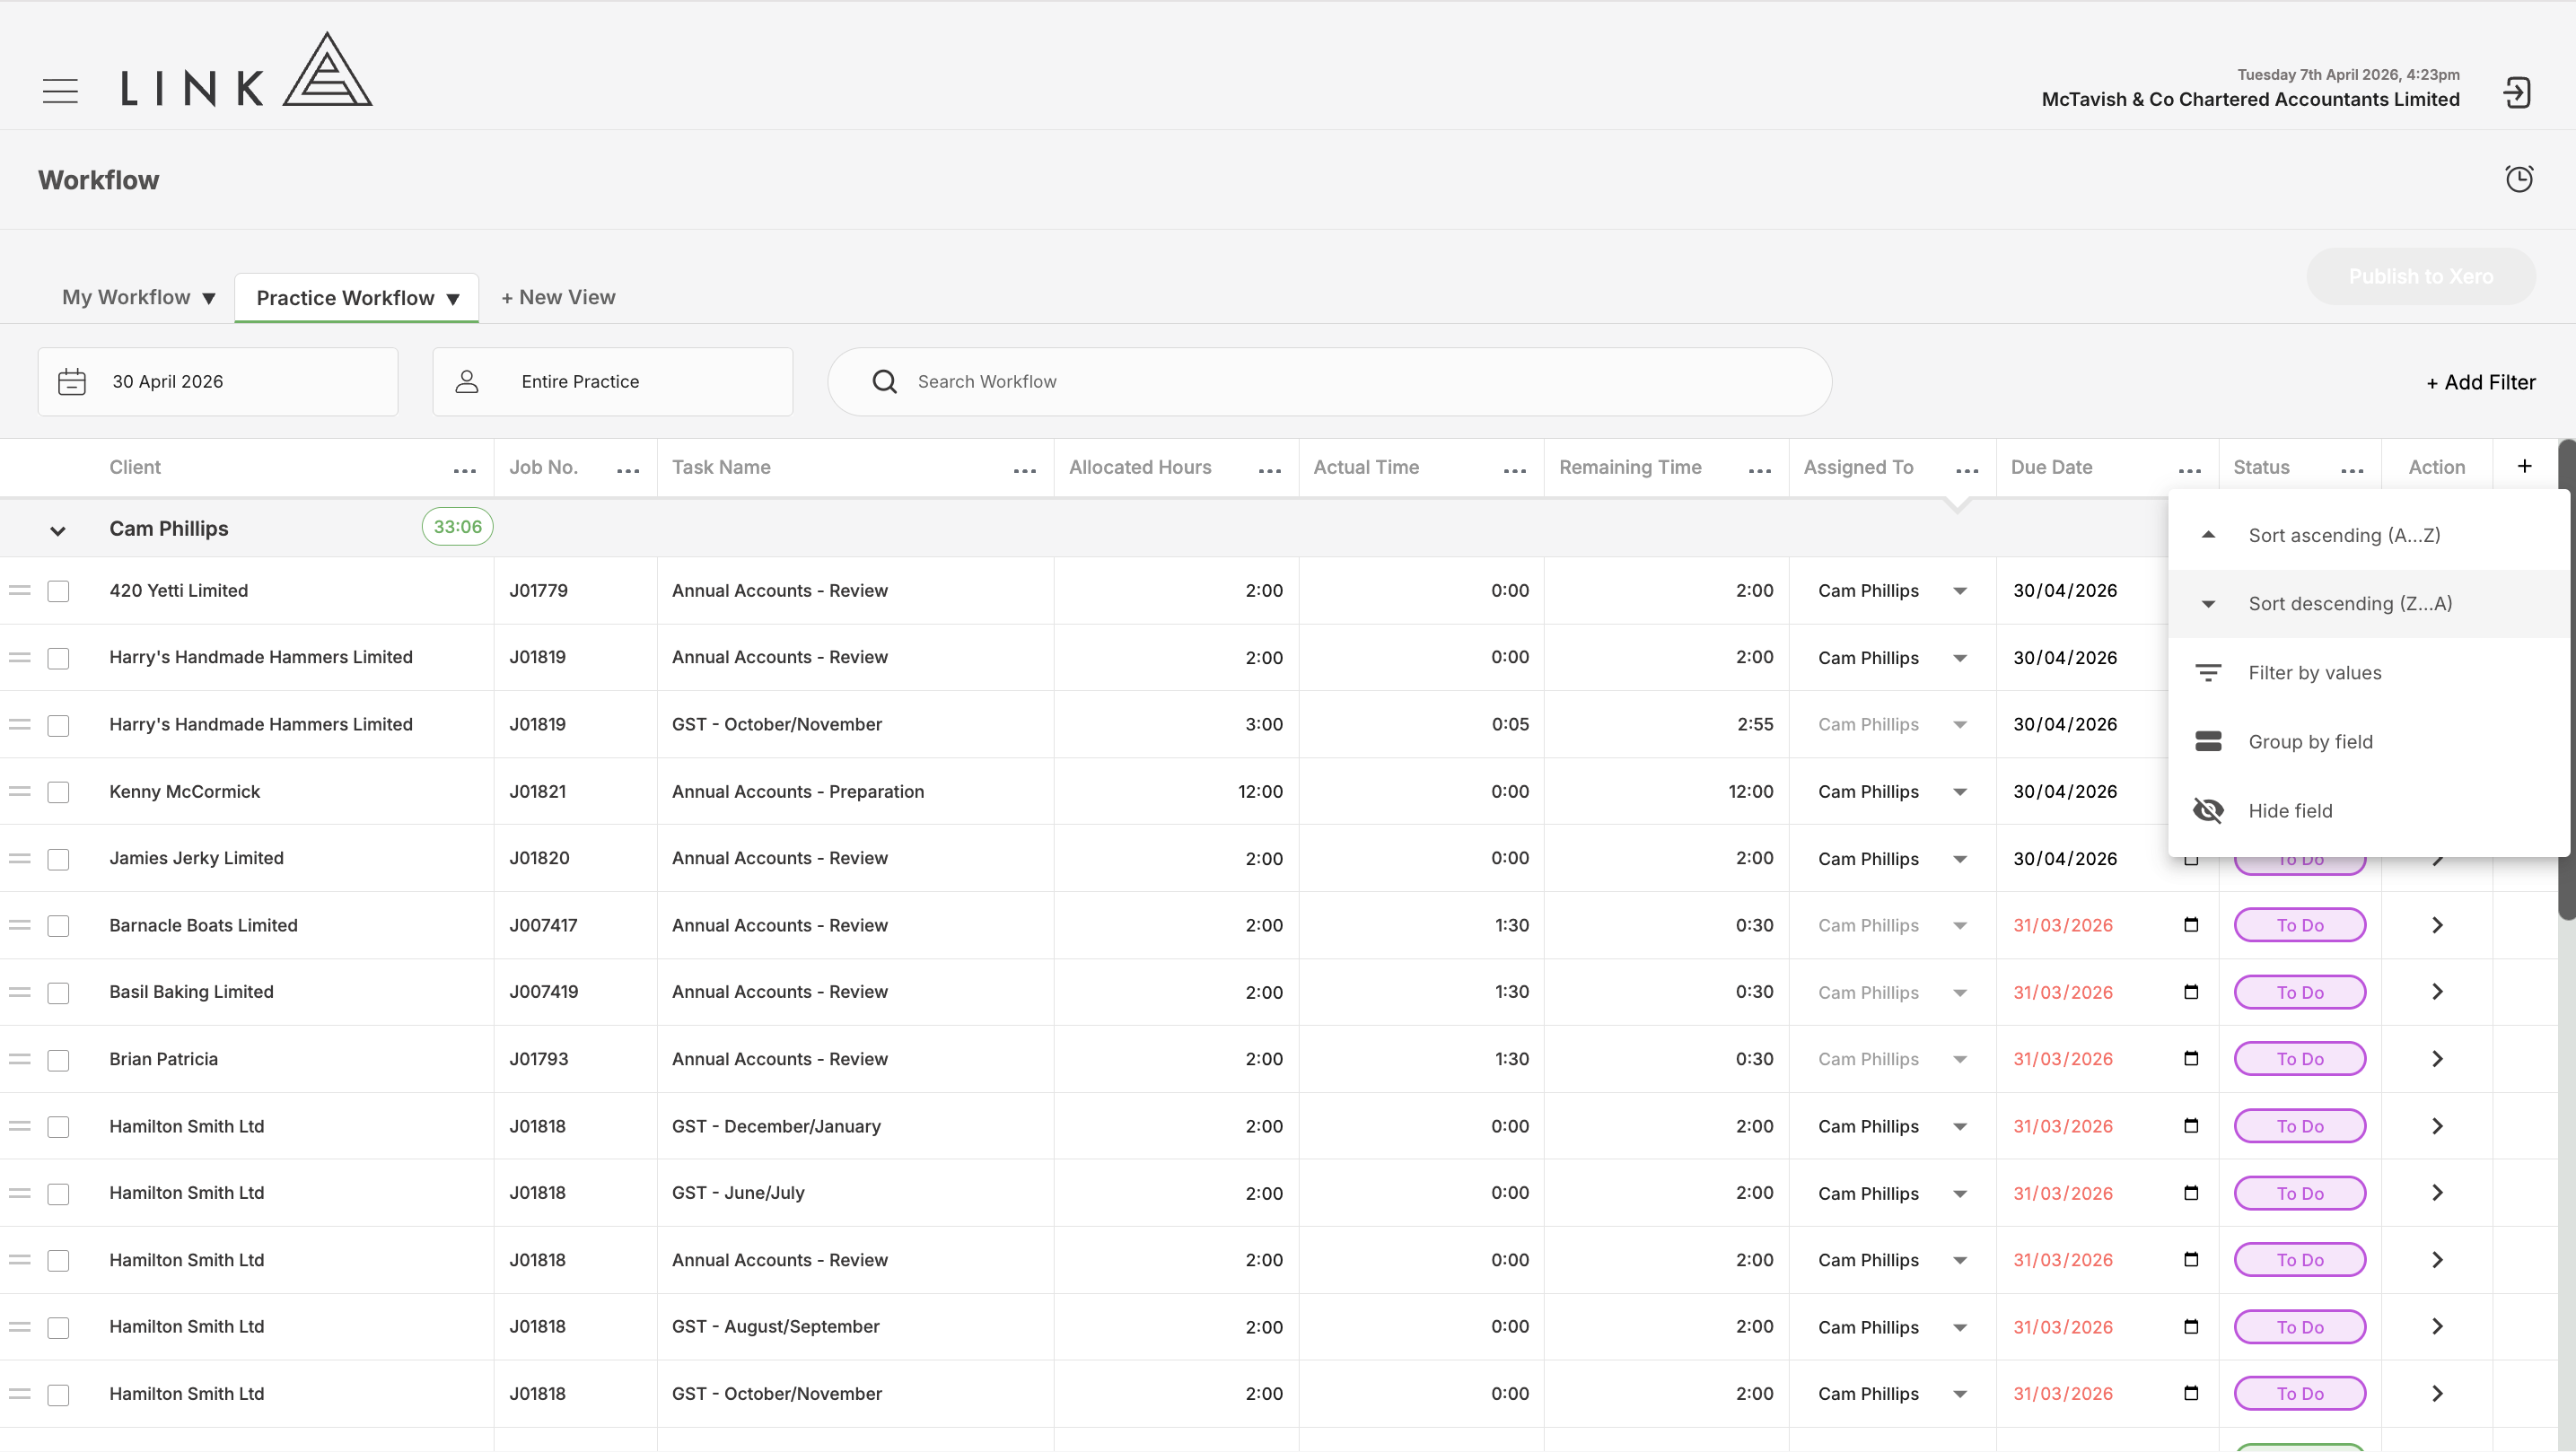Screen dimensions: 2576x1452
Task: Open Barnacle Boats Limited row action arrow
Action: (x=2438, y=925)
